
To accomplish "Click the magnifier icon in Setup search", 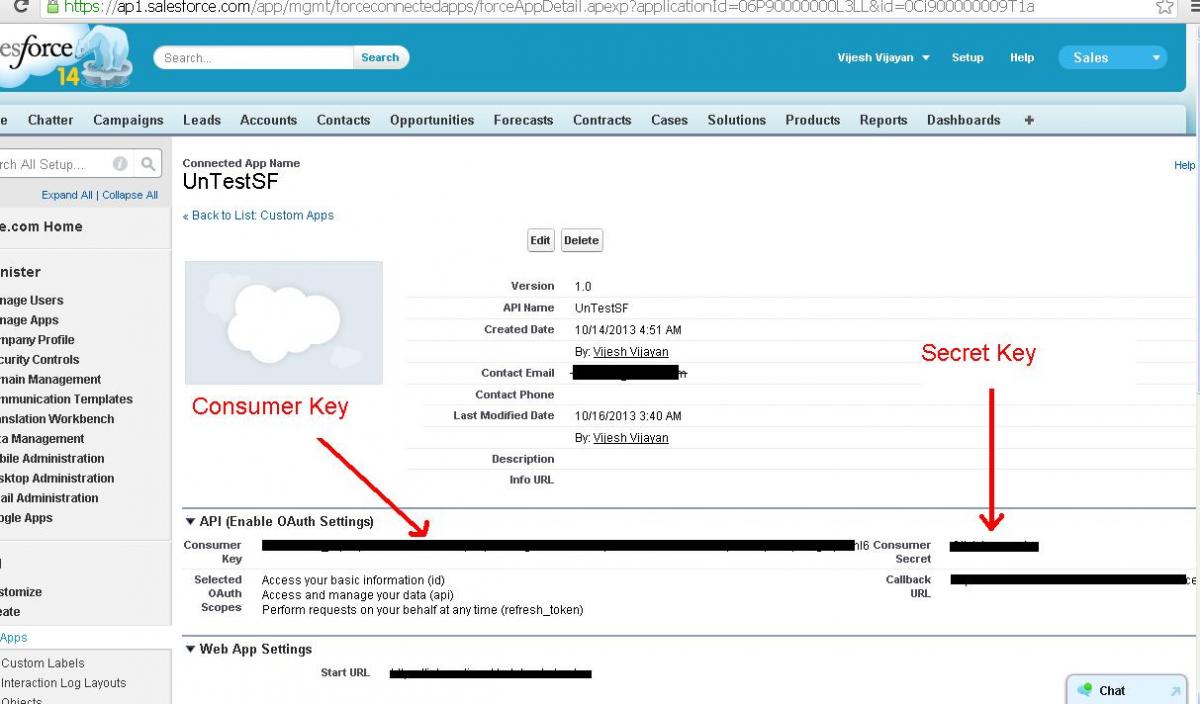I will (x=148, y=164).
